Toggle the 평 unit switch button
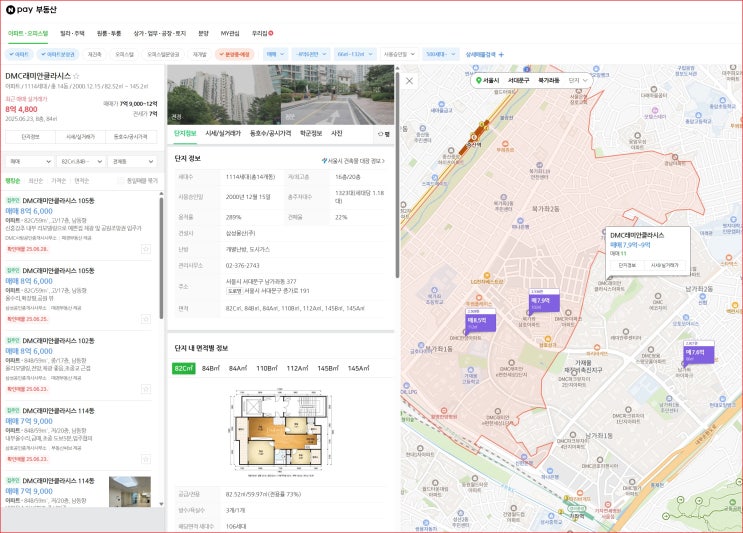This screenshot has height=533, width=743. click(x=384, y=134)
